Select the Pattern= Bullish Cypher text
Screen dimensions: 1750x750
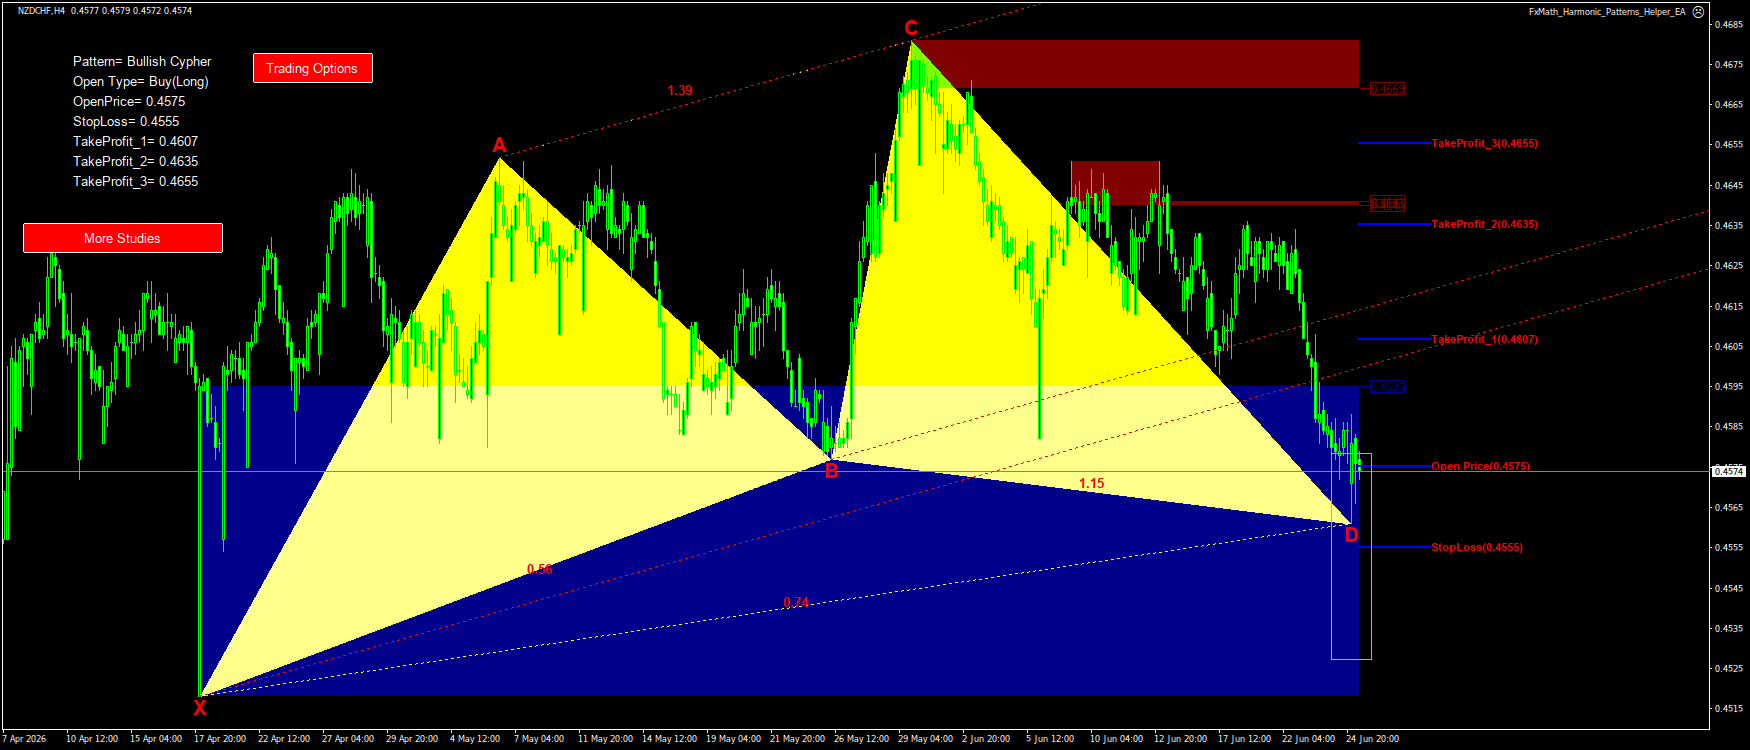(x=142, y=61)
